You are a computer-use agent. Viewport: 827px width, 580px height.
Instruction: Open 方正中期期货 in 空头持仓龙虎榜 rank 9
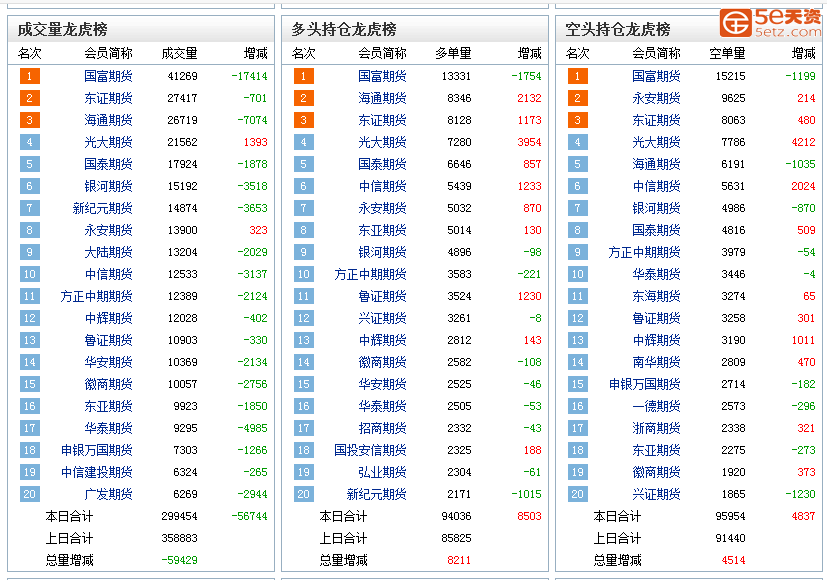click(x=645, y=252)
